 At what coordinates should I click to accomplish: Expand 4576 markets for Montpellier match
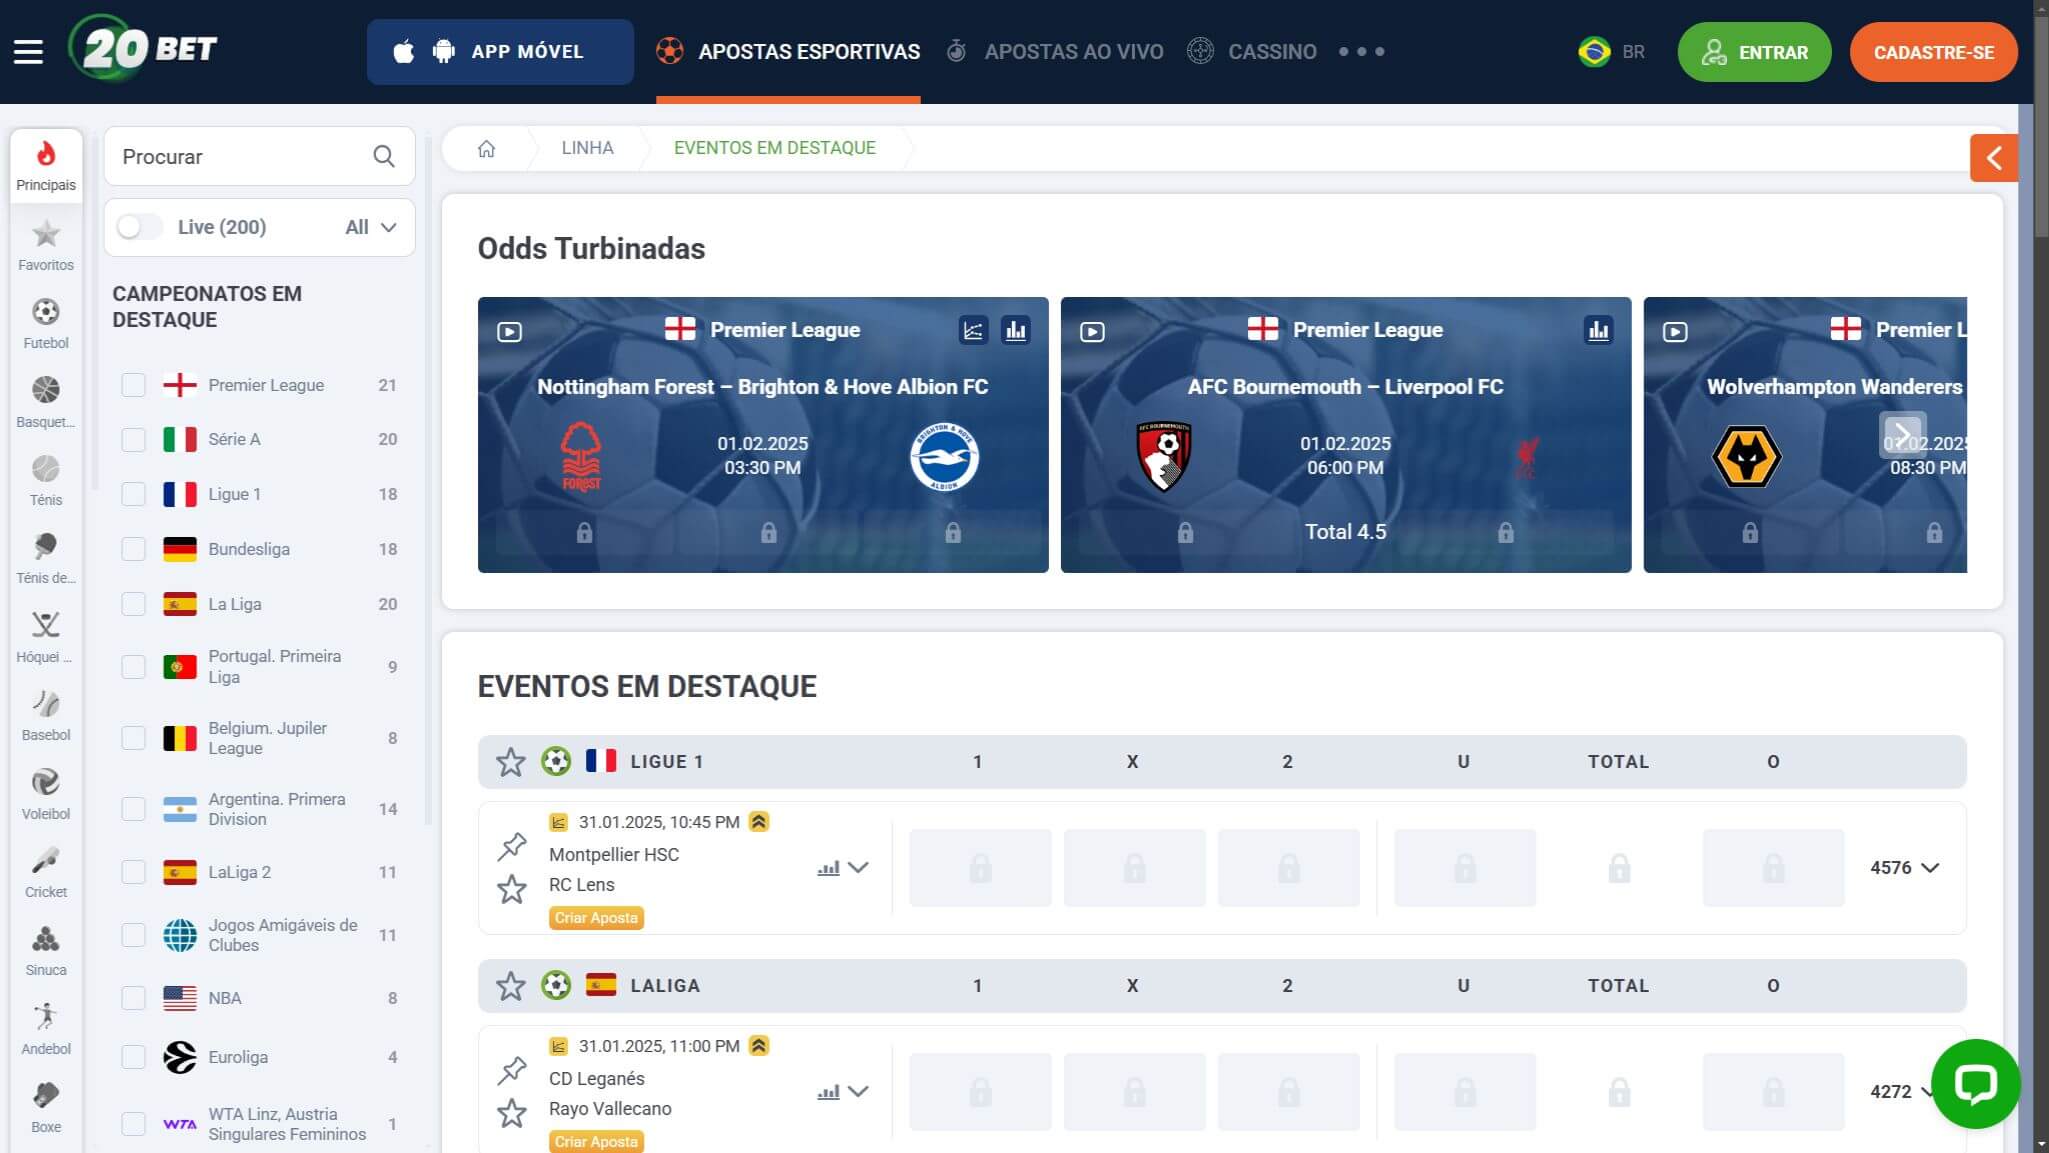pos(1904,868)
